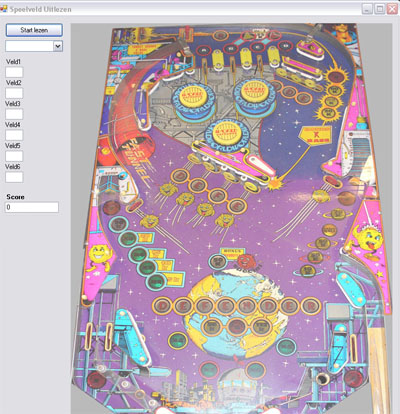Focus the Veld3 input box

[x=14, y=114]
